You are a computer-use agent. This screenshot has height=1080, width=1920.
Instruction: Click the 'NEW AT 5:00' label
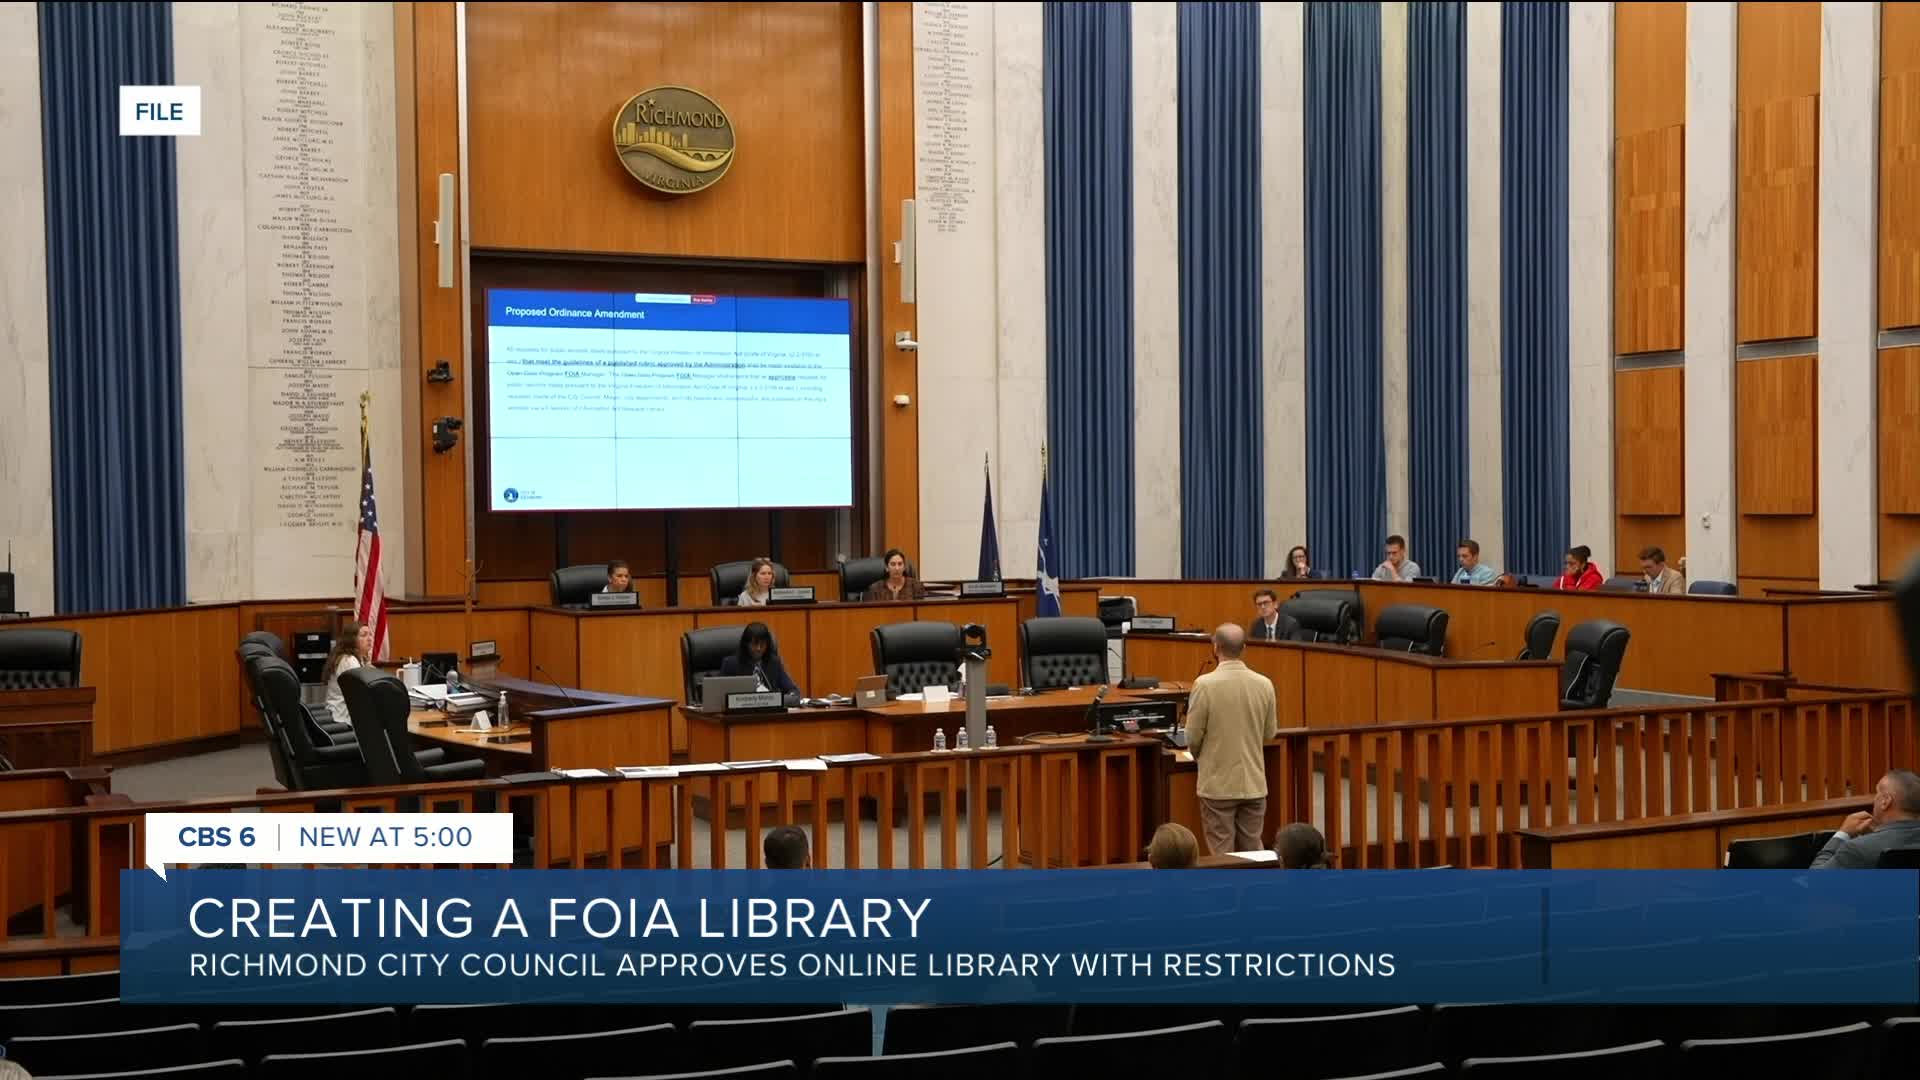coord(385,837)
